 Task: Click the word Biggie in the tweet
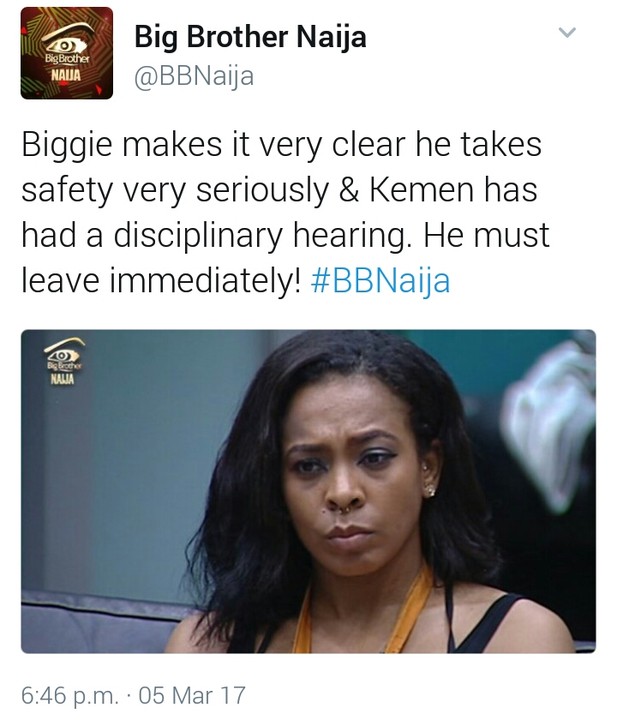tap(67, 146)
